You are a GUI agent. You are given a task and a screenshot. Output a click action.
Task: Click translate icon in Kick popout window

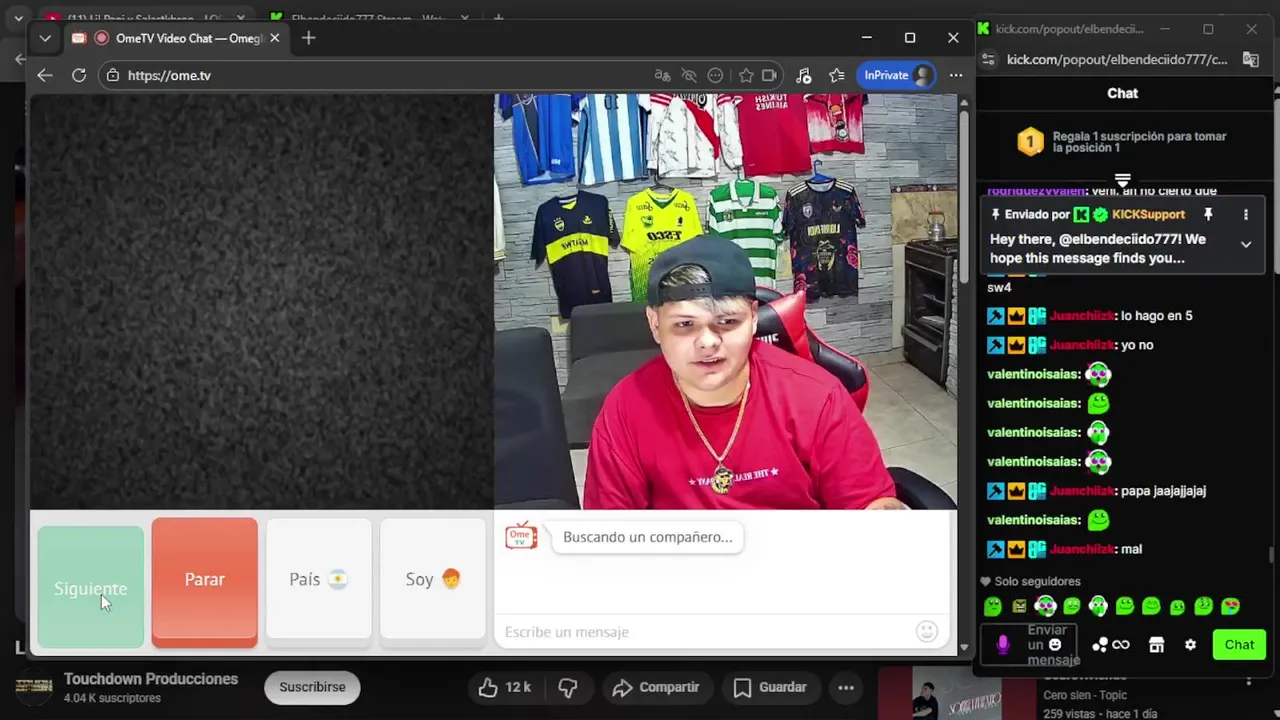click(x=1251, y=60)
